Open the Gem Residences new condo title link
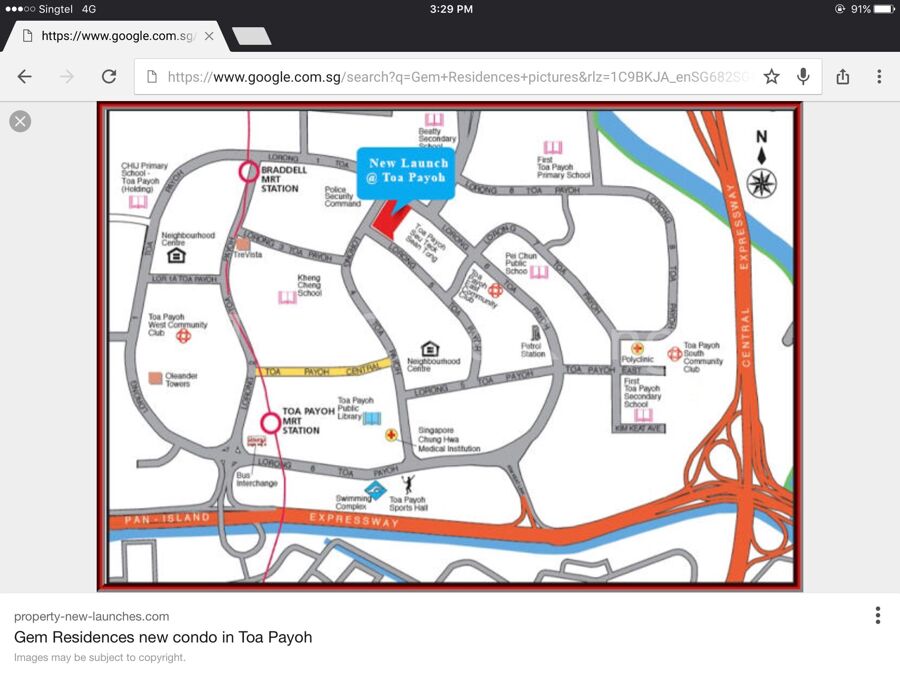The height and width of the screenshot is (675, 900). [x=163, y=637]
